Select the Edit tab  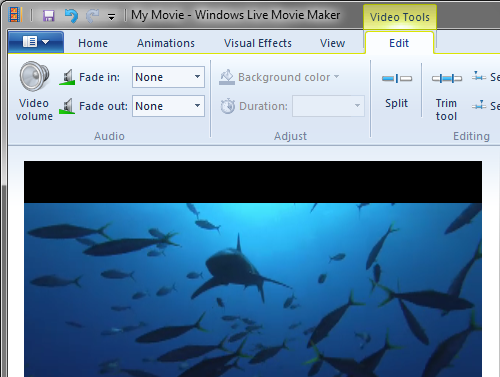[x=399, y=43]
